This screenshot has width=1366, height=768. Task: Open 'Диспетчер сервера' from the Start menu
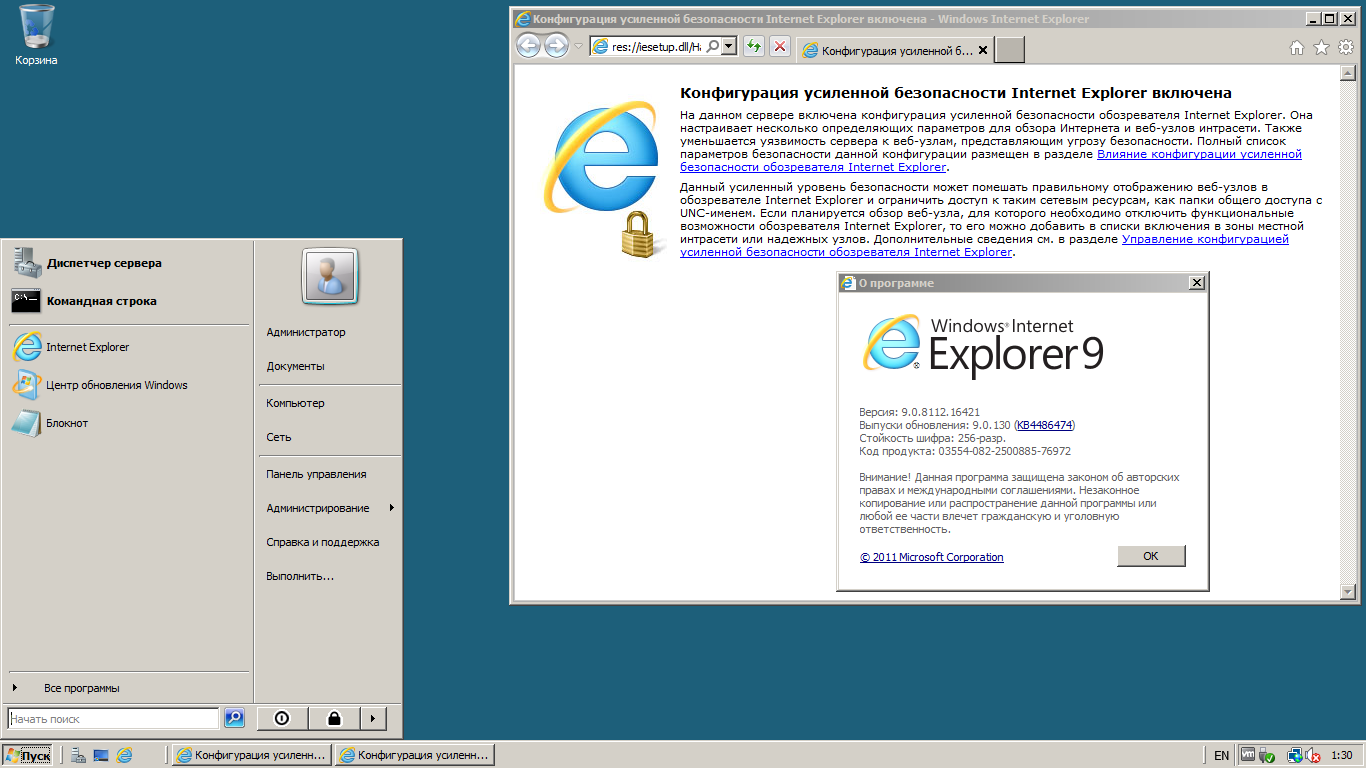(x=129, y=263)
